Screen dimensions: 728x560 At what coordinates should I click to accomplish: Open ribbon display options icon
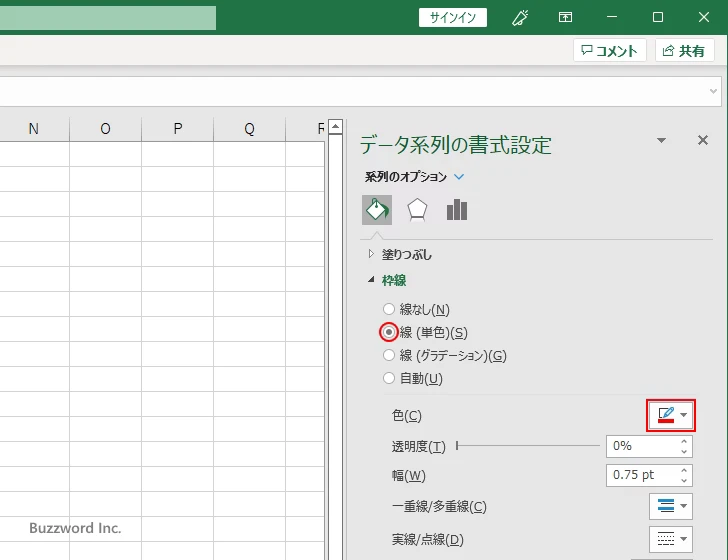(565, 17)
